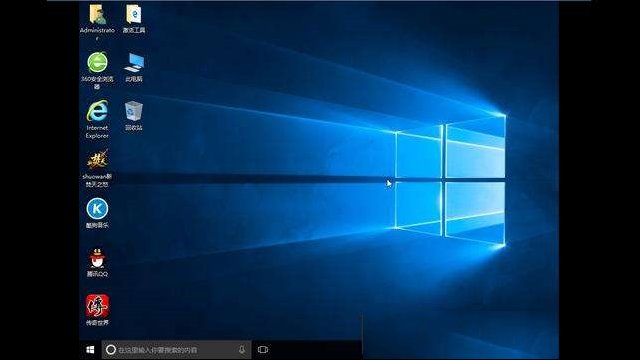Viewport: 640px width, 360px height.
Task: Select the 此电脑 computer icon
Action: [x=134, y=62]
